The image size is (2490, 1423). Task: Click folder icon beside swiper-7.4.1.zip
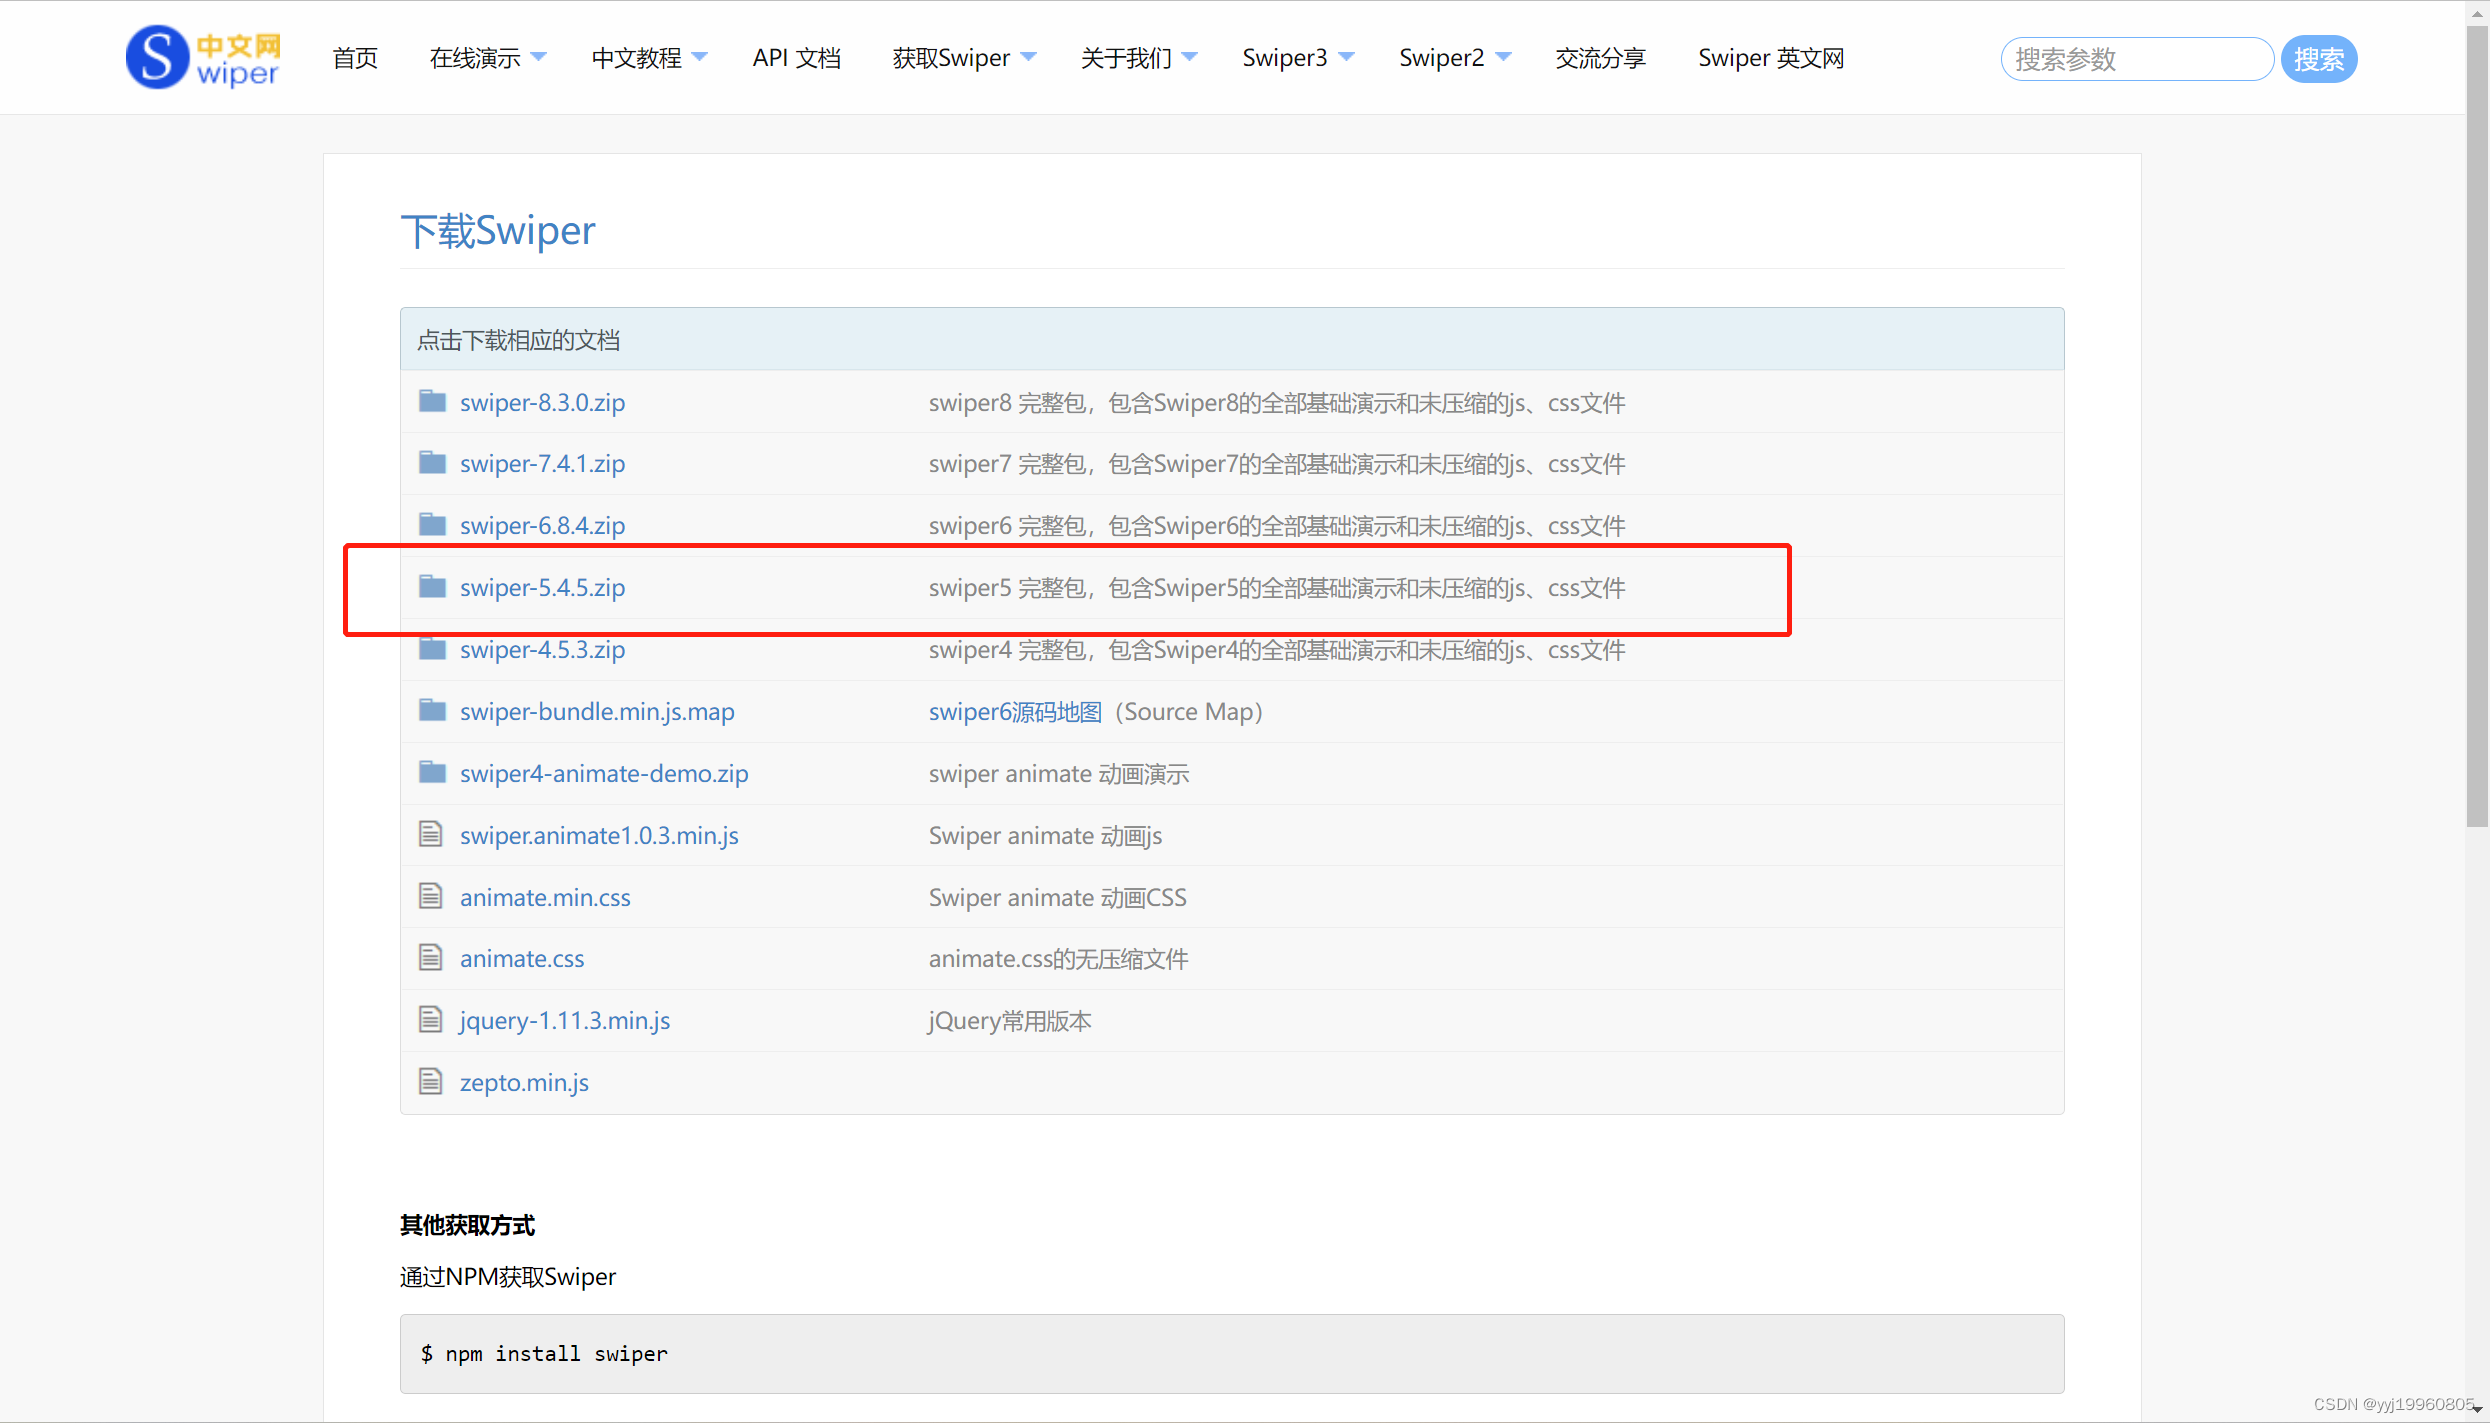pos(432,461)
